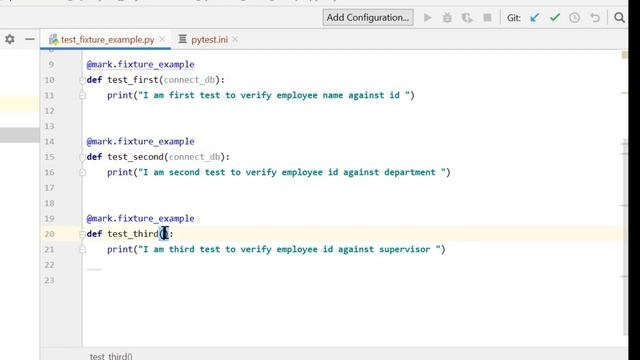Click yellow warning indicator at top of scrollbar
Viewport: 640px width, 360px height.
624,55
